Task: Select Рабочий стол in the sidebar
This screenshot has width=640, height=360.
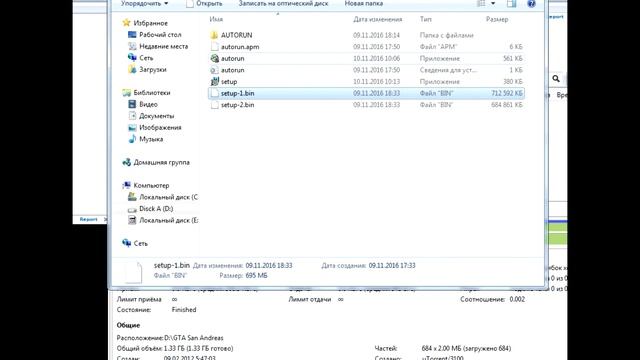Action: pyautogui.click(x=160, y=35)
